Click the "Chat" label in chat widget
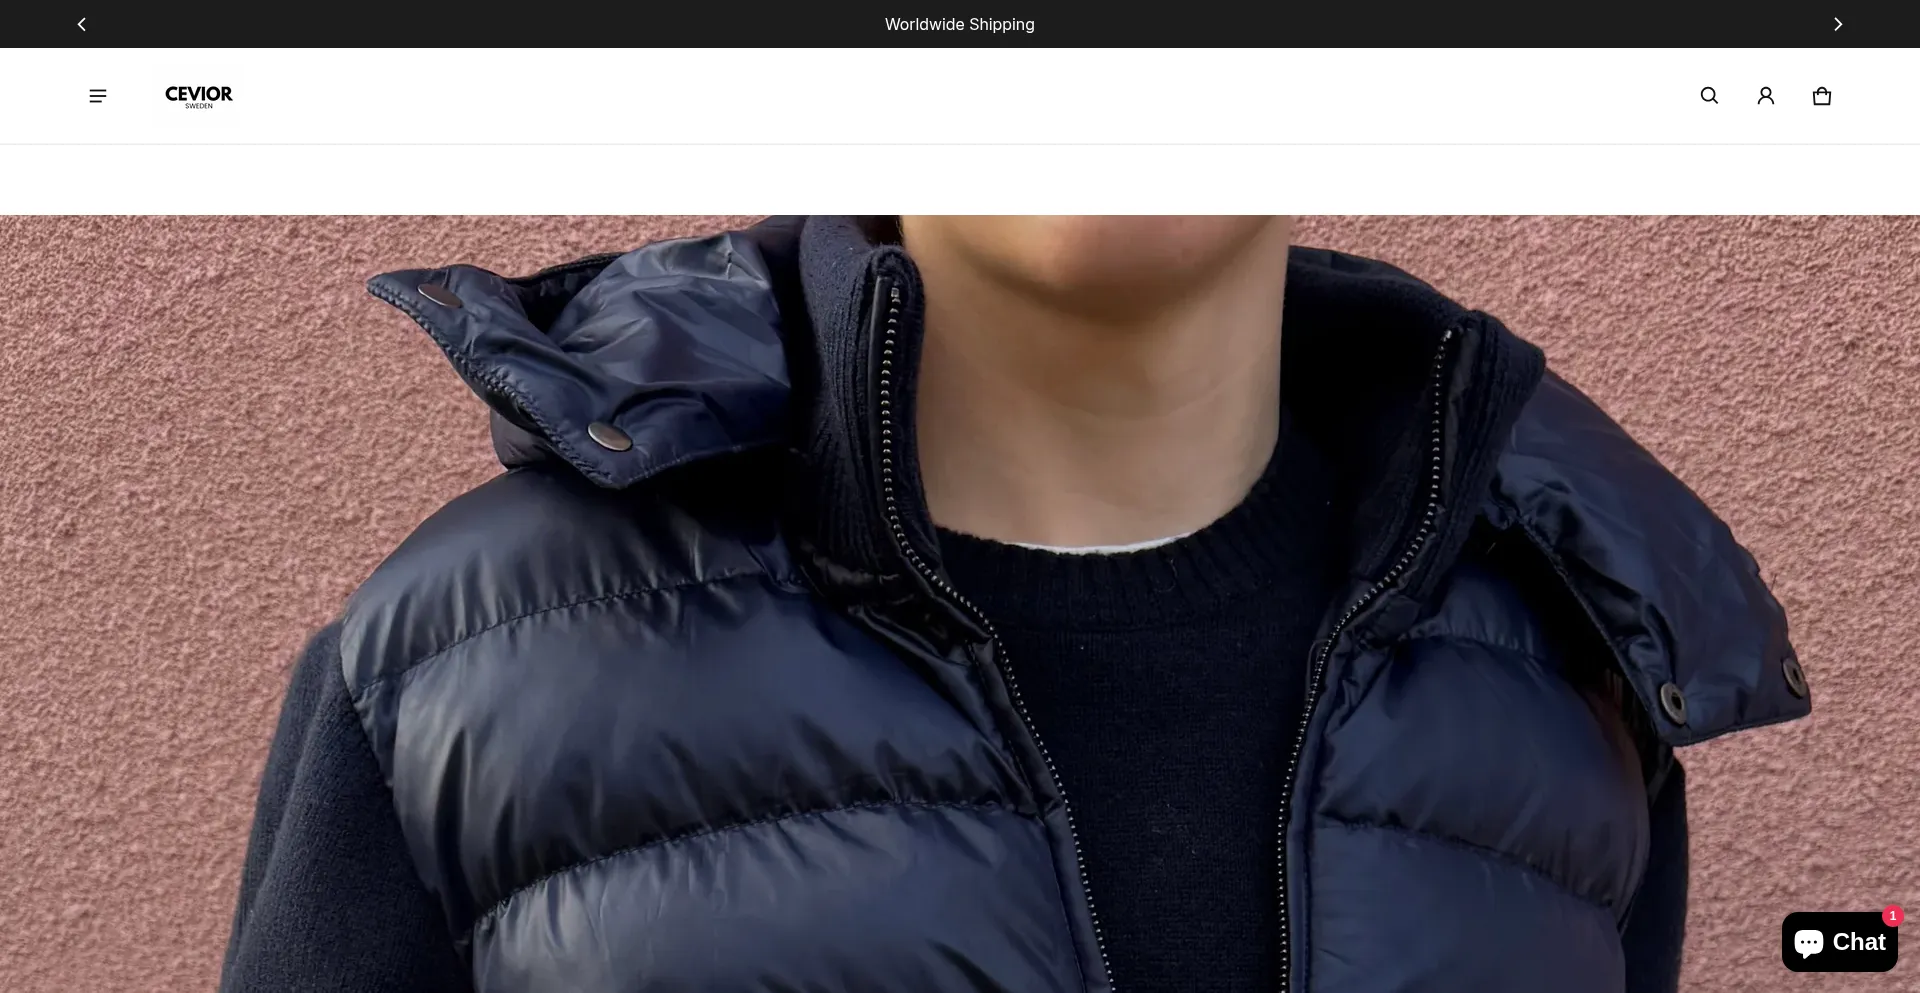This screenshot has height=993, width=1920. click(1858, 942)
